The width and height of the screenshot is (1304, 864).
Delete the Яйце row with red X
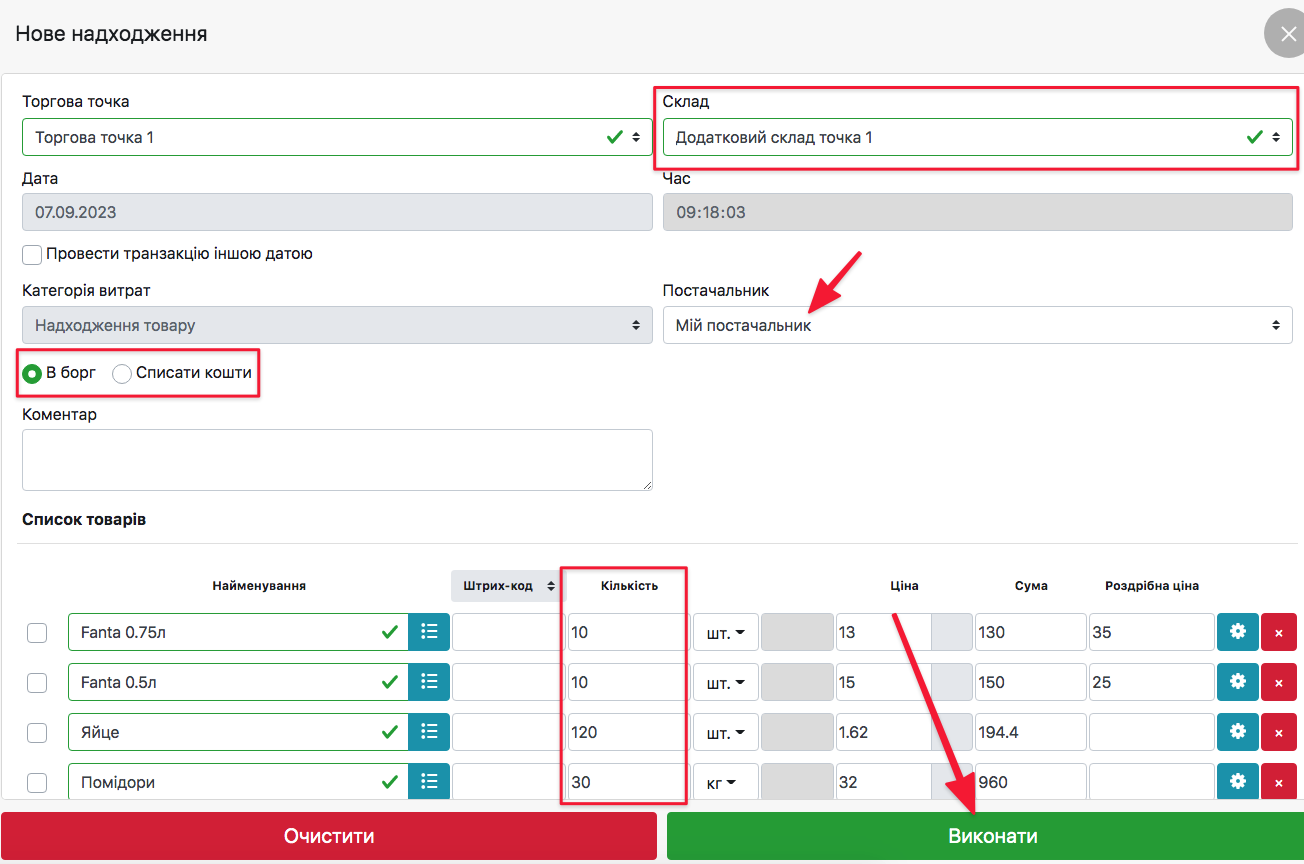1279,732
